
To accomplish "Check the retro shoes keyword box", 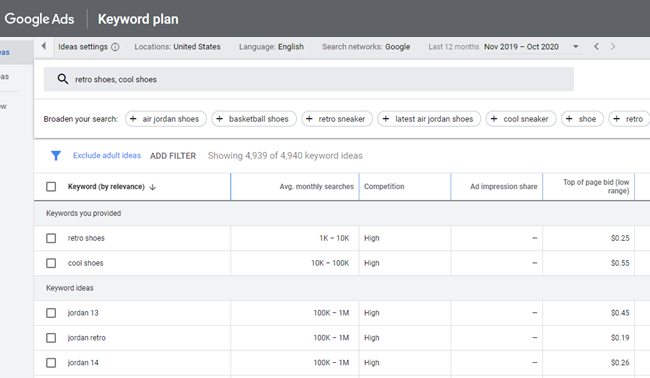I will 51,238.
